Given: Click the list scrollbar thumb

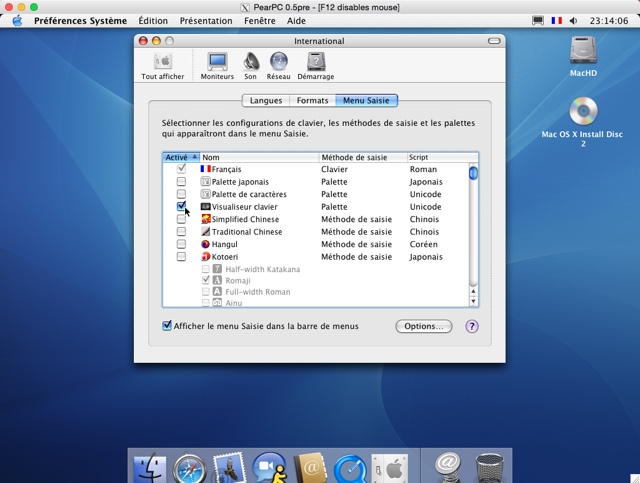Looking at the screenshot, I should click(473, 173).
